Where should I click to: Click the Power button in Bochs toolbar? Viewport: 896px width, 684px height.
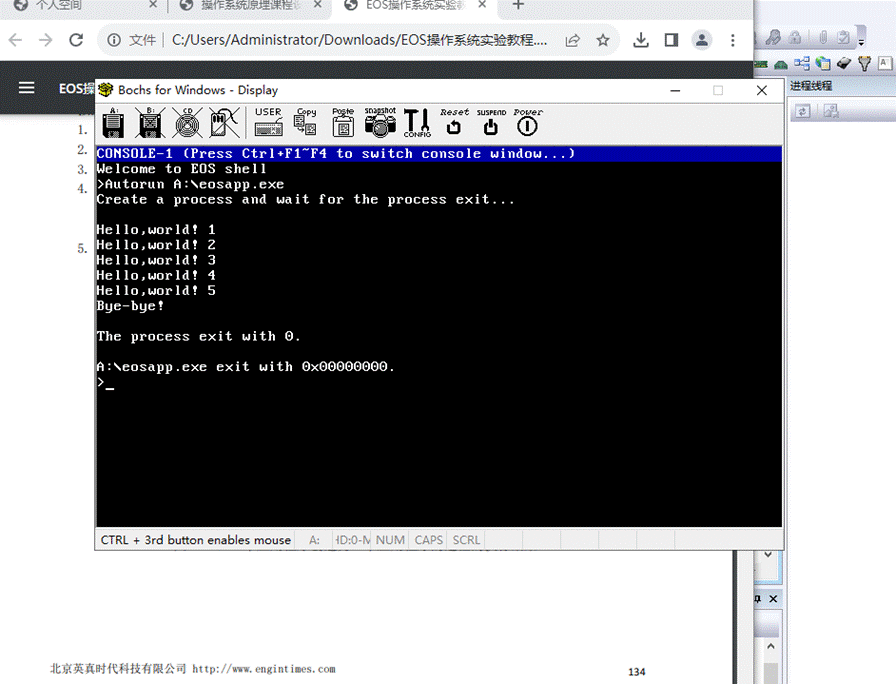tap(527, 122)
